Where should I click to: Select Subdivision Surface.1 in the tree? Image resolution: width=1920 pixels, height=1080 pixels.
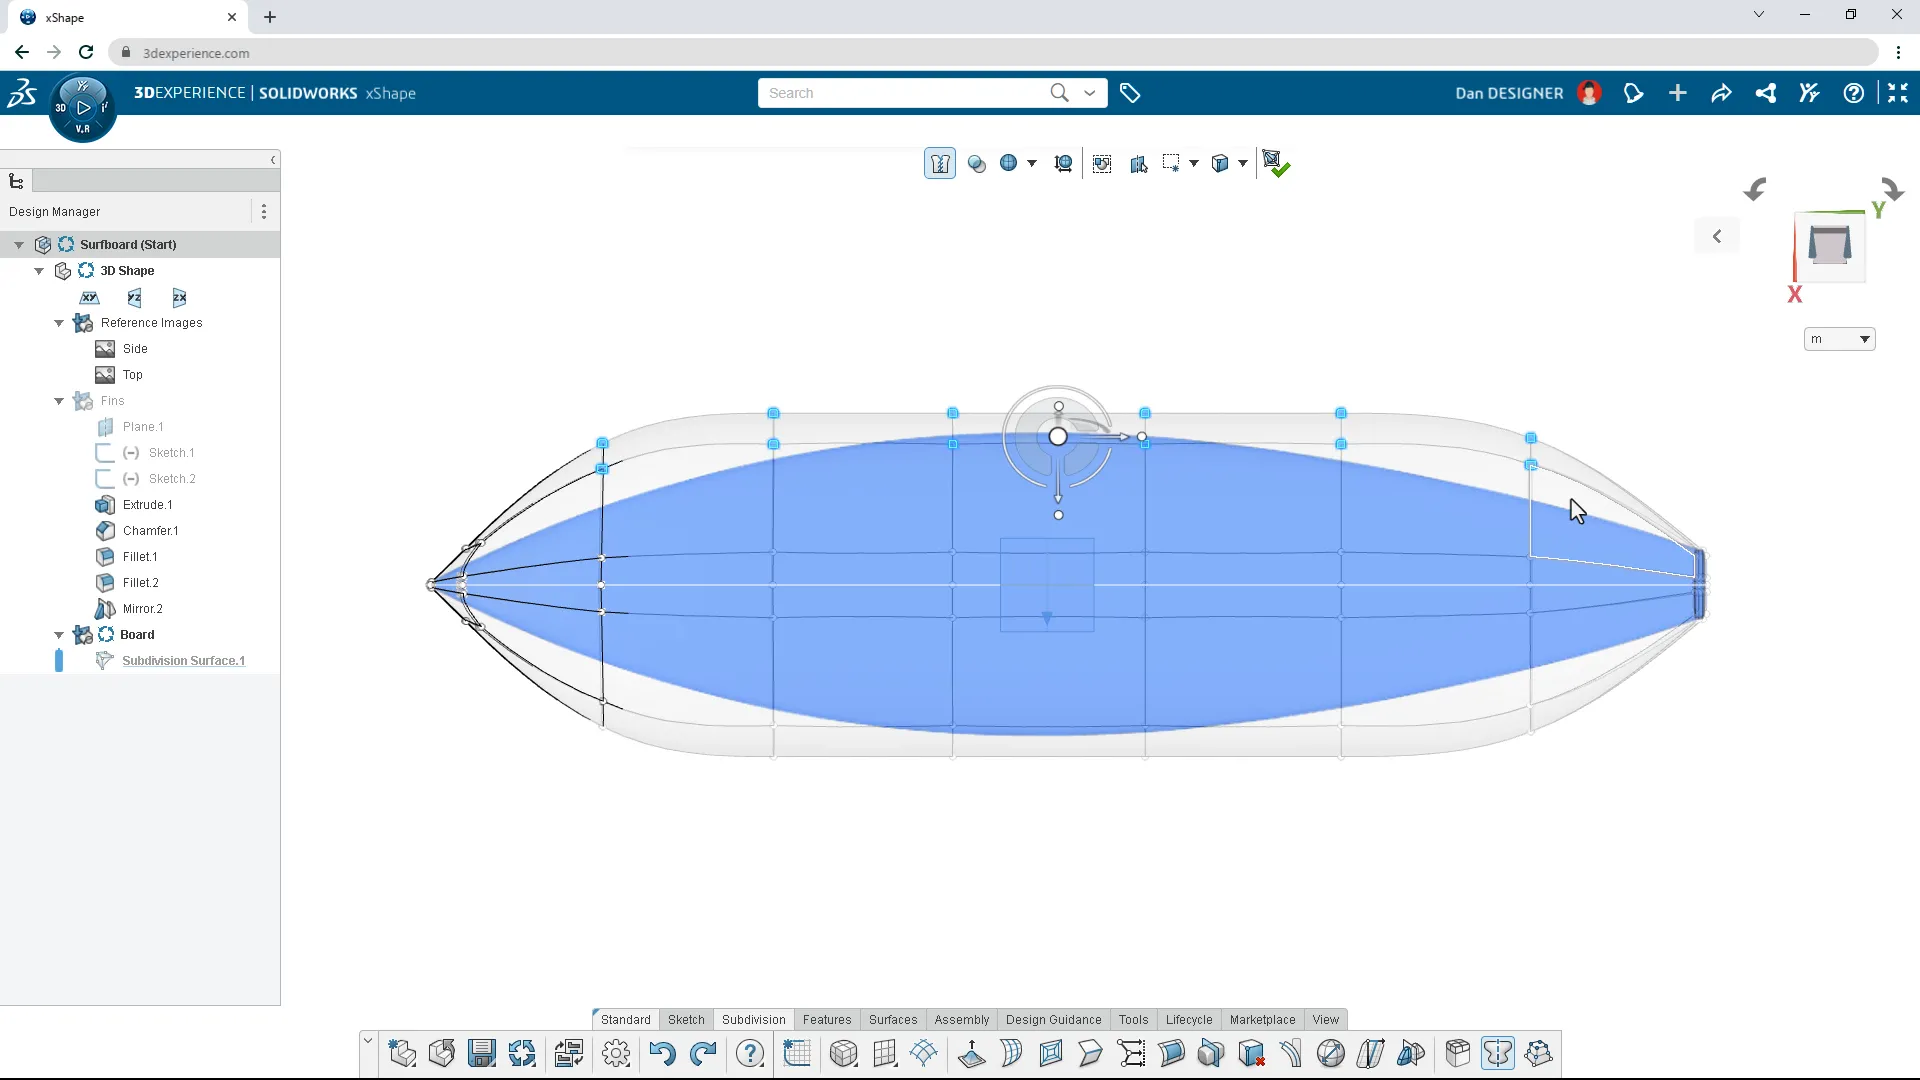click(x=183, y=661)
